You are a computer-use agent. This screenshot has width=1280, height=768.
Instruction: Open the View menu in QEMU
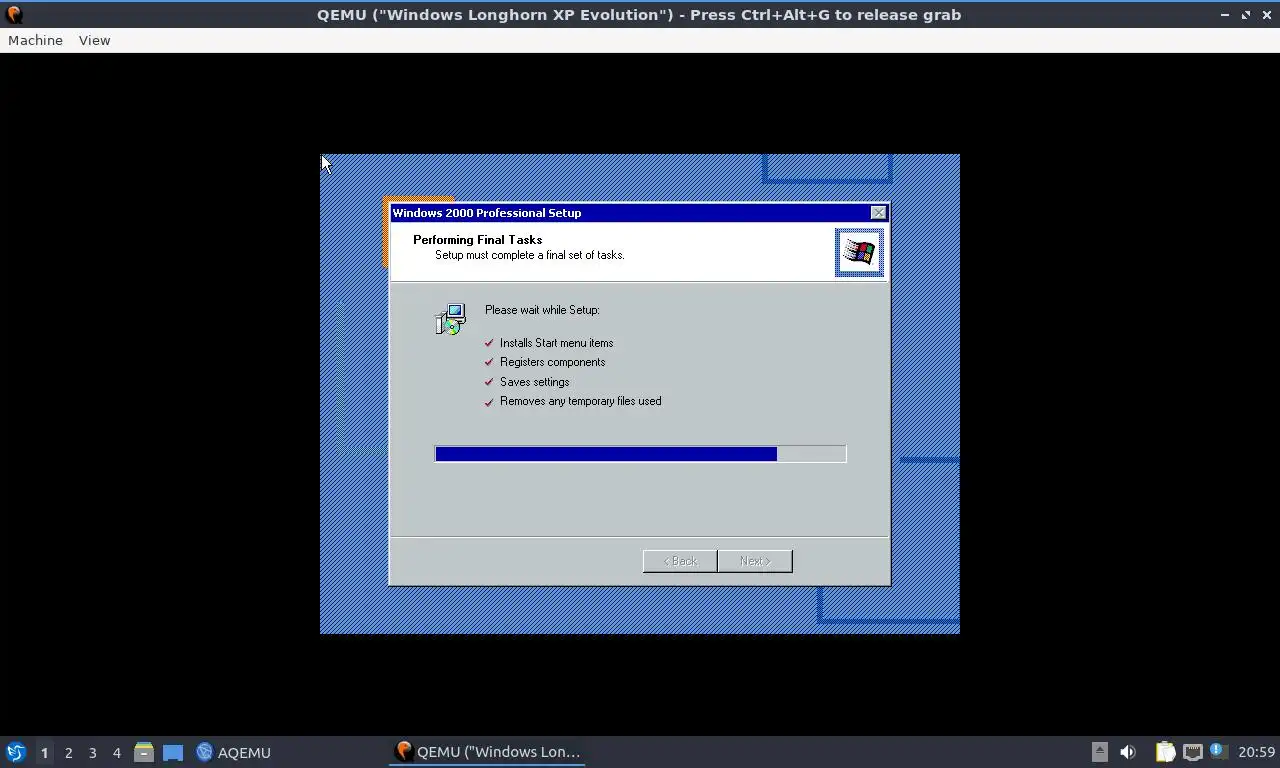point(94,40)
